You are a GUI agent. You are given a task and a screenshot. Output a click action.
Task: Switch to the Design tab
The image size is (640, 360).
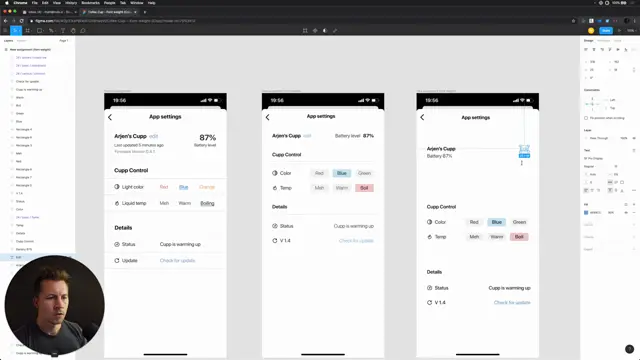pyautogui.click(x=589, y=41)
